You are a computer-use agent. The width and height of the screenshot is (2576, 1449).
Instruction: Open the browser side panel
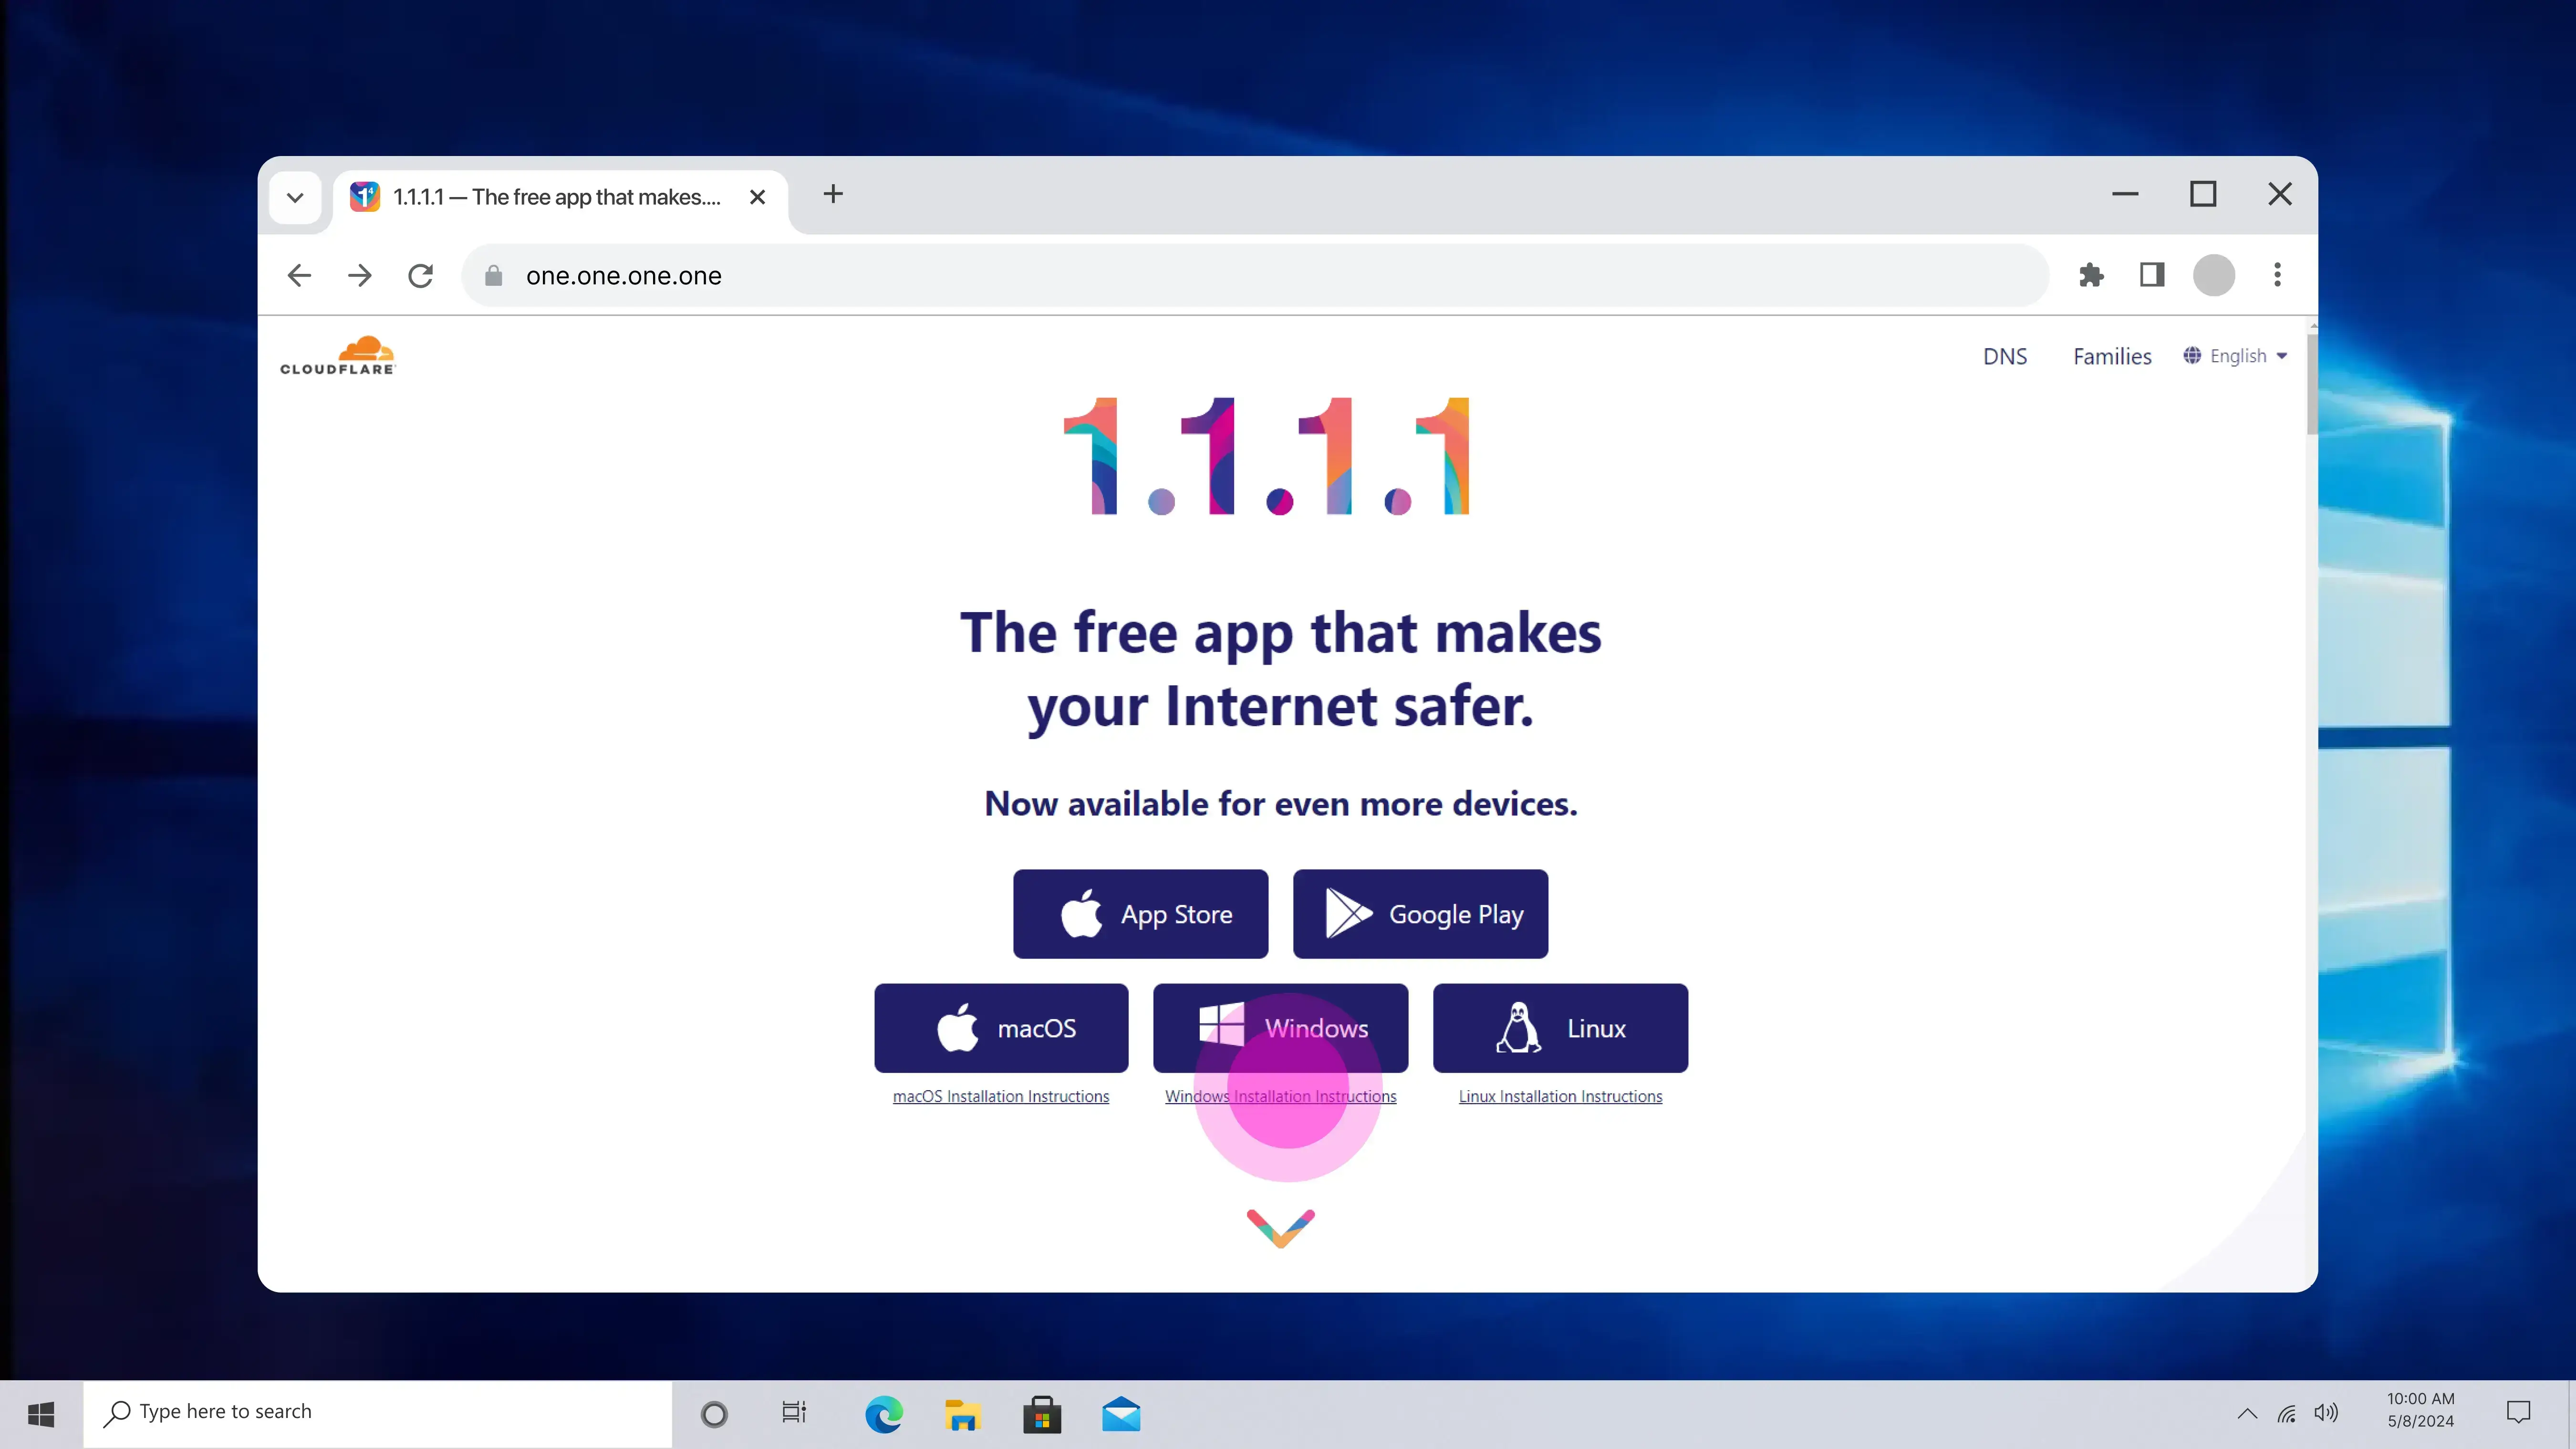[2152, 275]
